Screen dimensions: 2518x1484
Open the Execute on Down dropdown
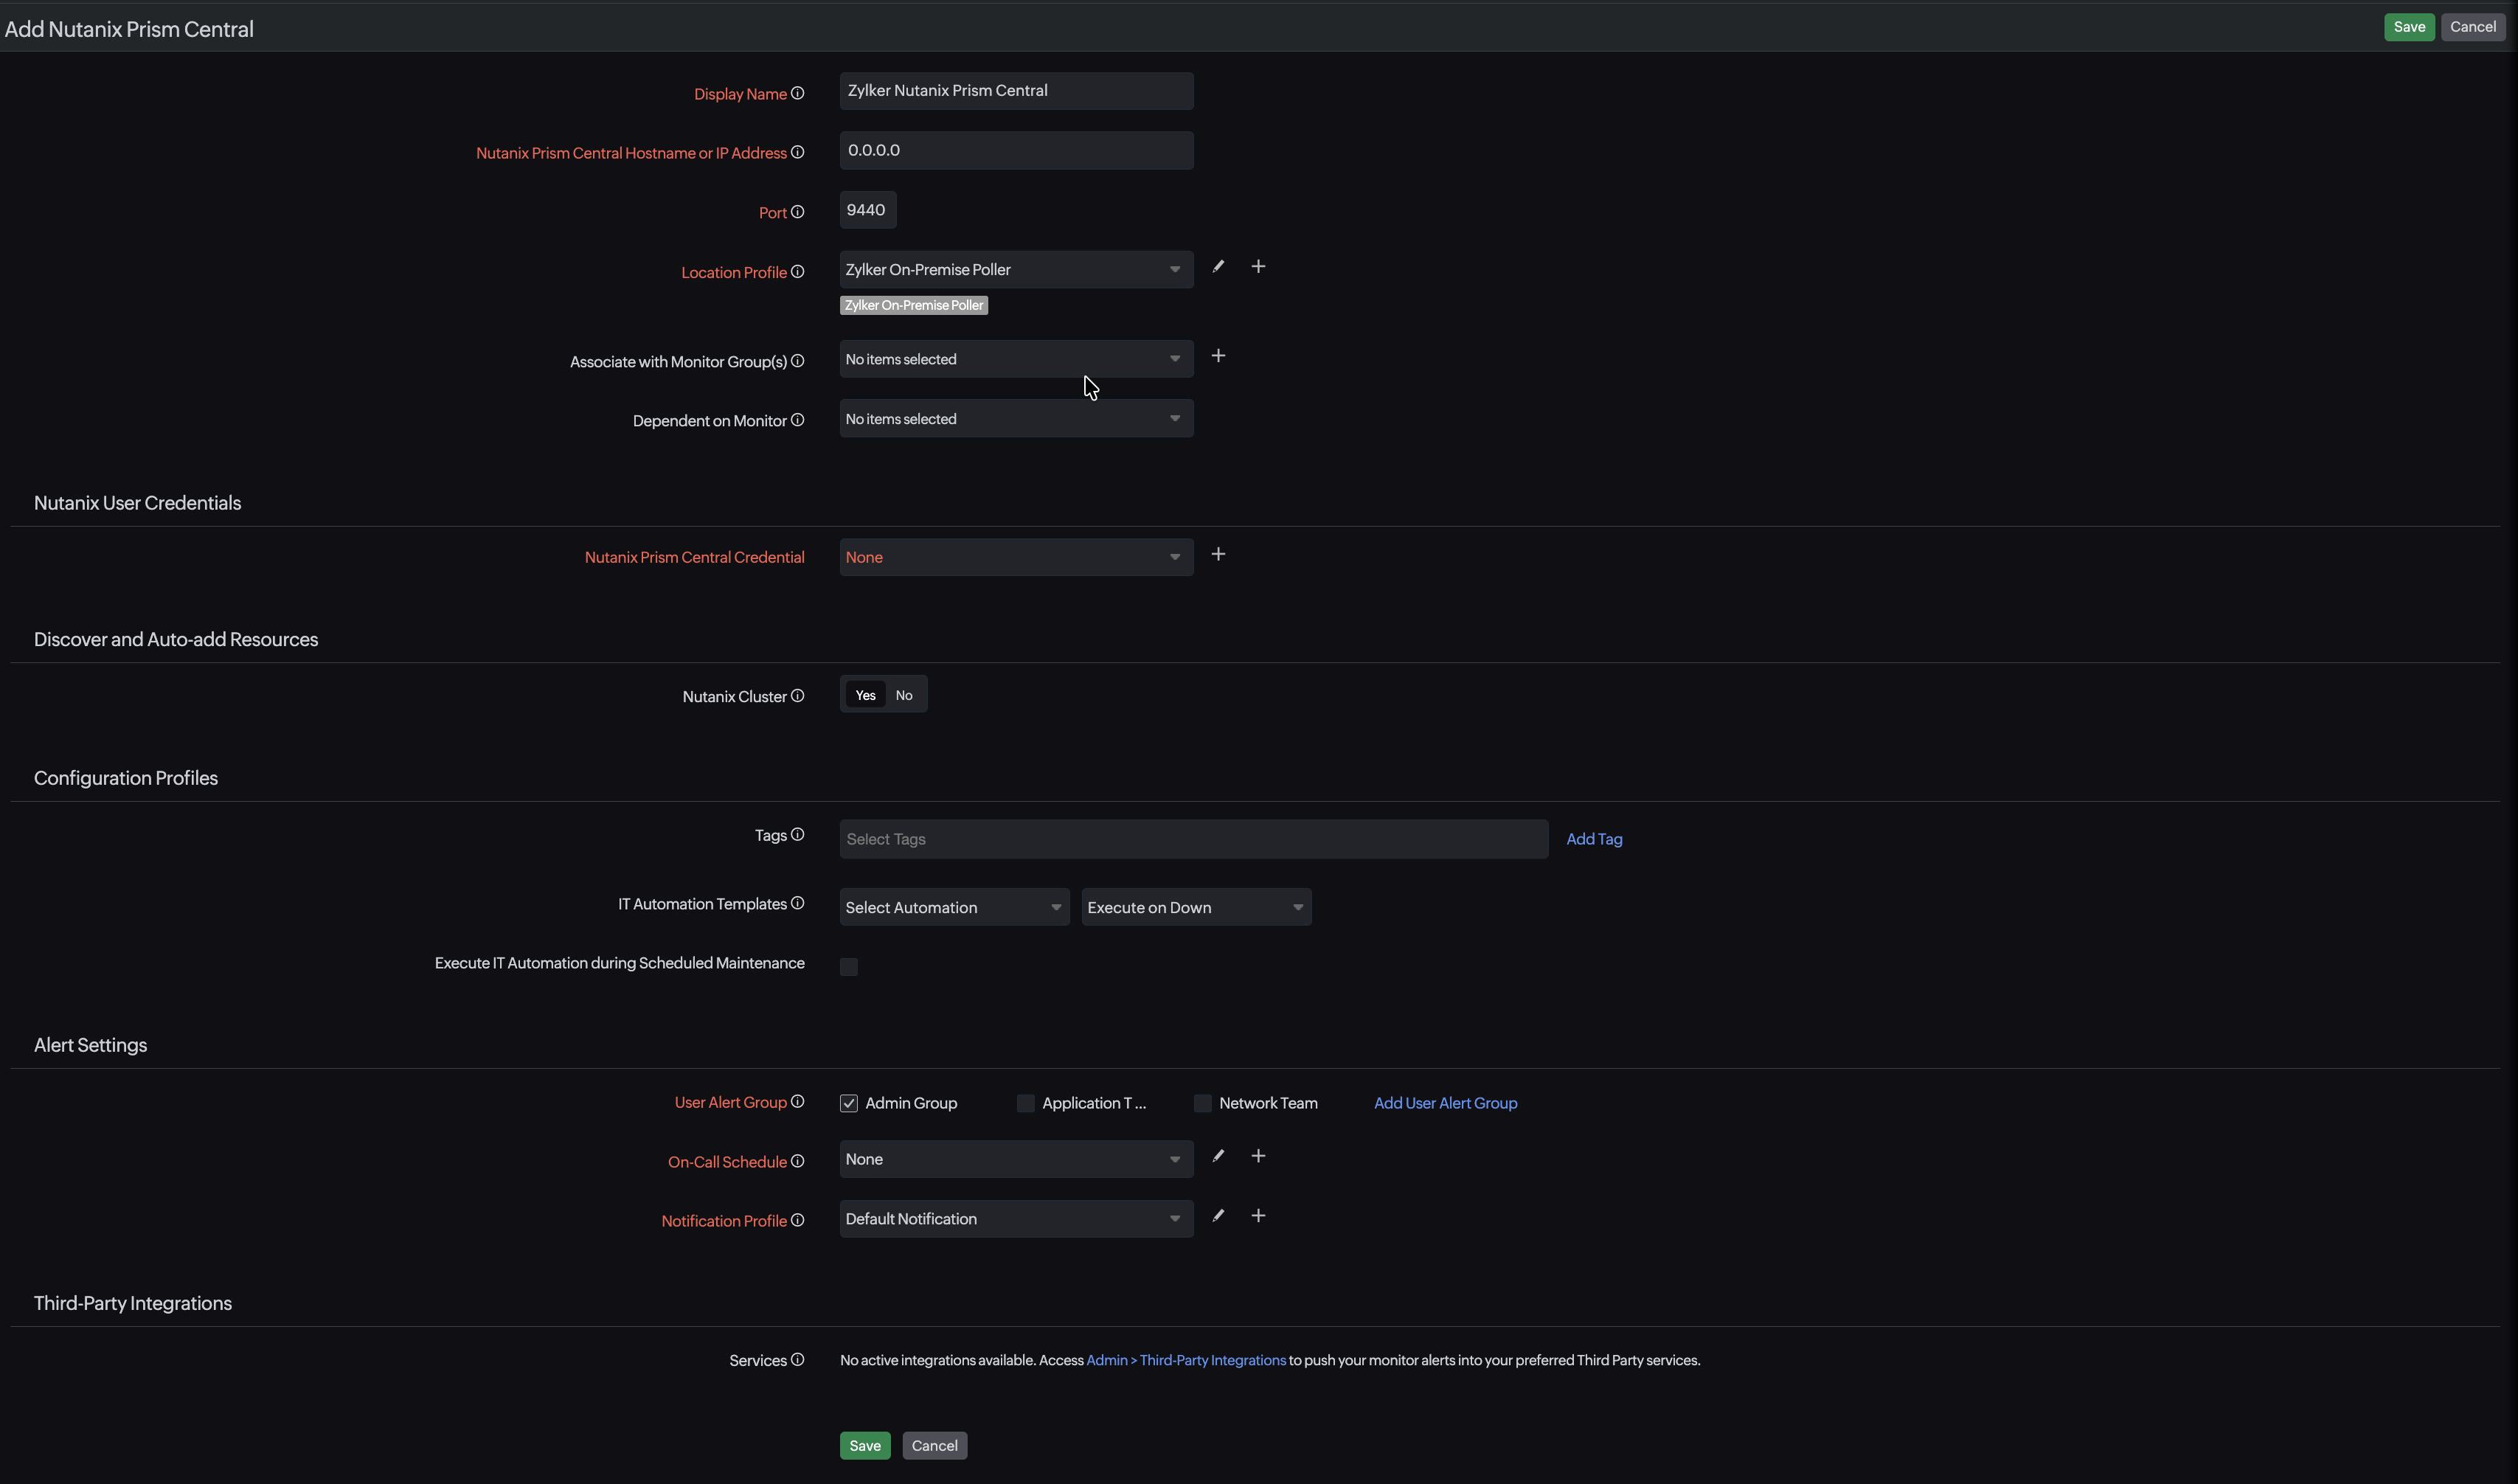[1196, 907]
